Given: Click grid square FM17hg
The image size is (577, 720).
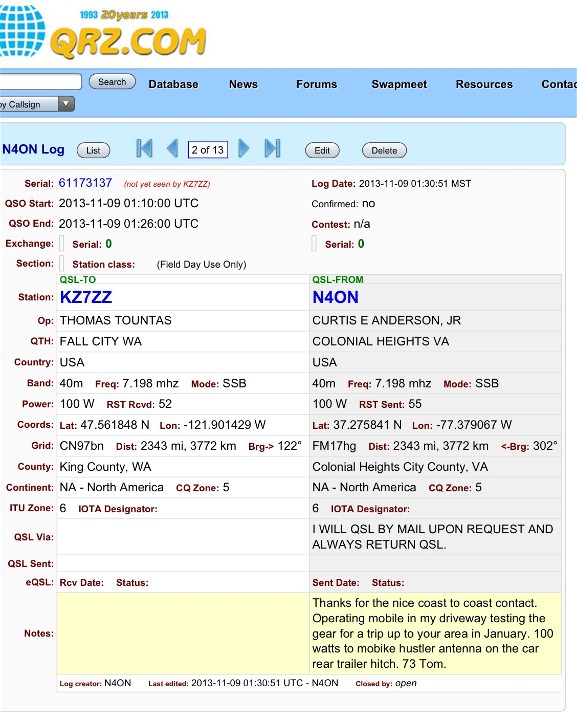Looking at the screenshot, I should 334,446.
